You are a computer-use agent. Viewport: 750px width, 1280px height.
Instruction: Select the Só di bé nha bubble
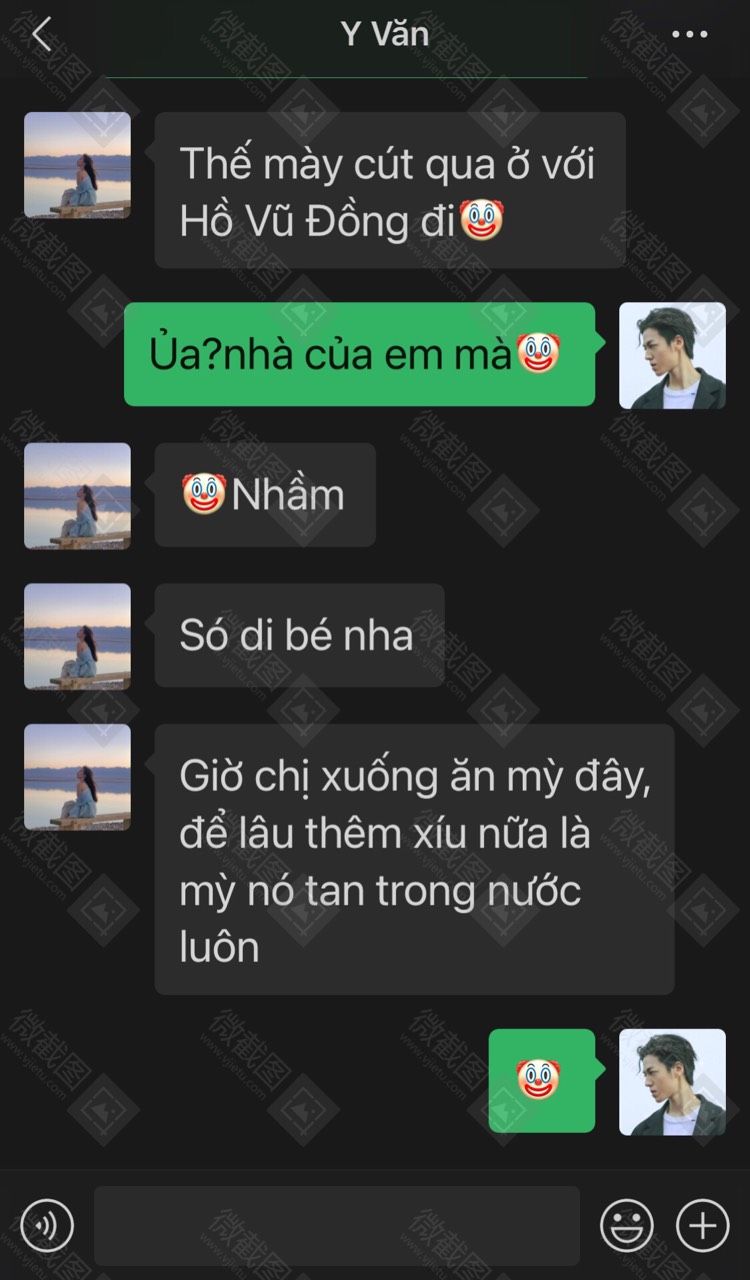pyautogui.click(x=299, y=635)
